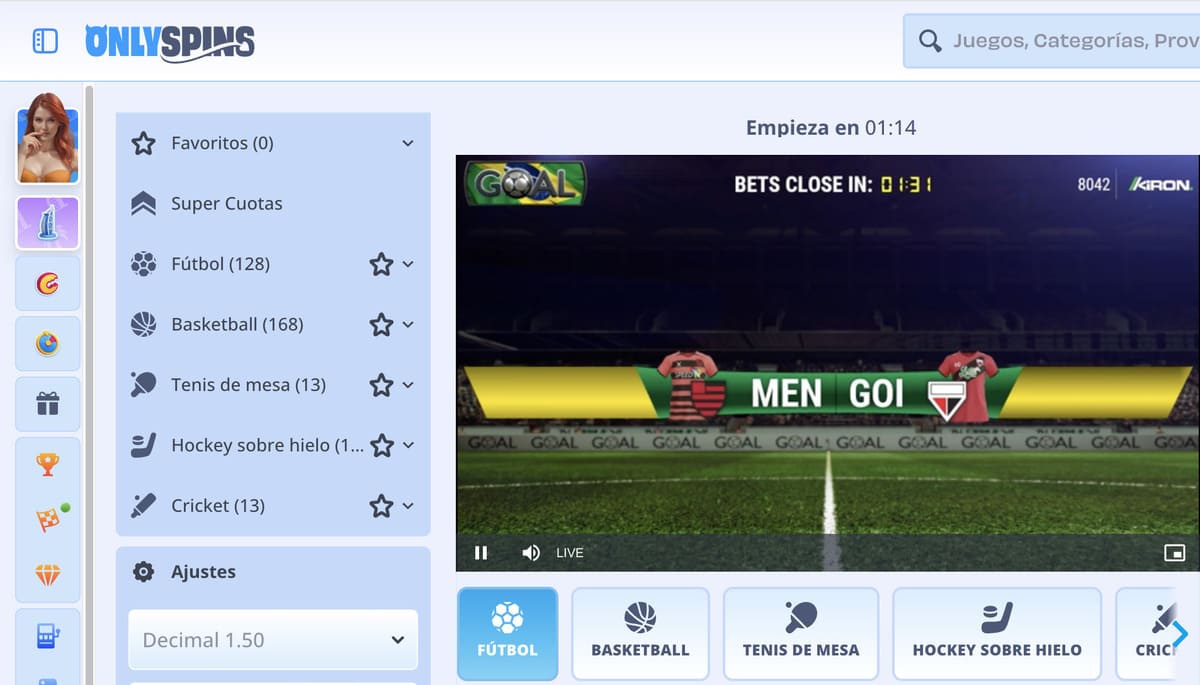
Task: Click the OnlySpins logo
Action: 170,42
